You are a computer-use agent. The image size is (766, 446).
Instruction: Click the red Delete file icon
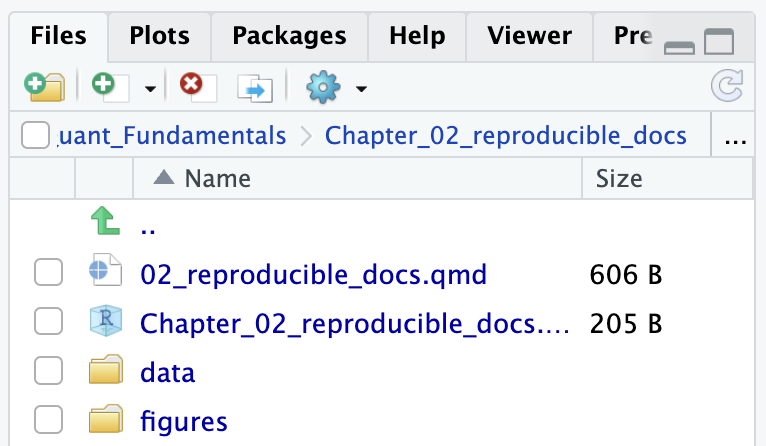[198, 87]
